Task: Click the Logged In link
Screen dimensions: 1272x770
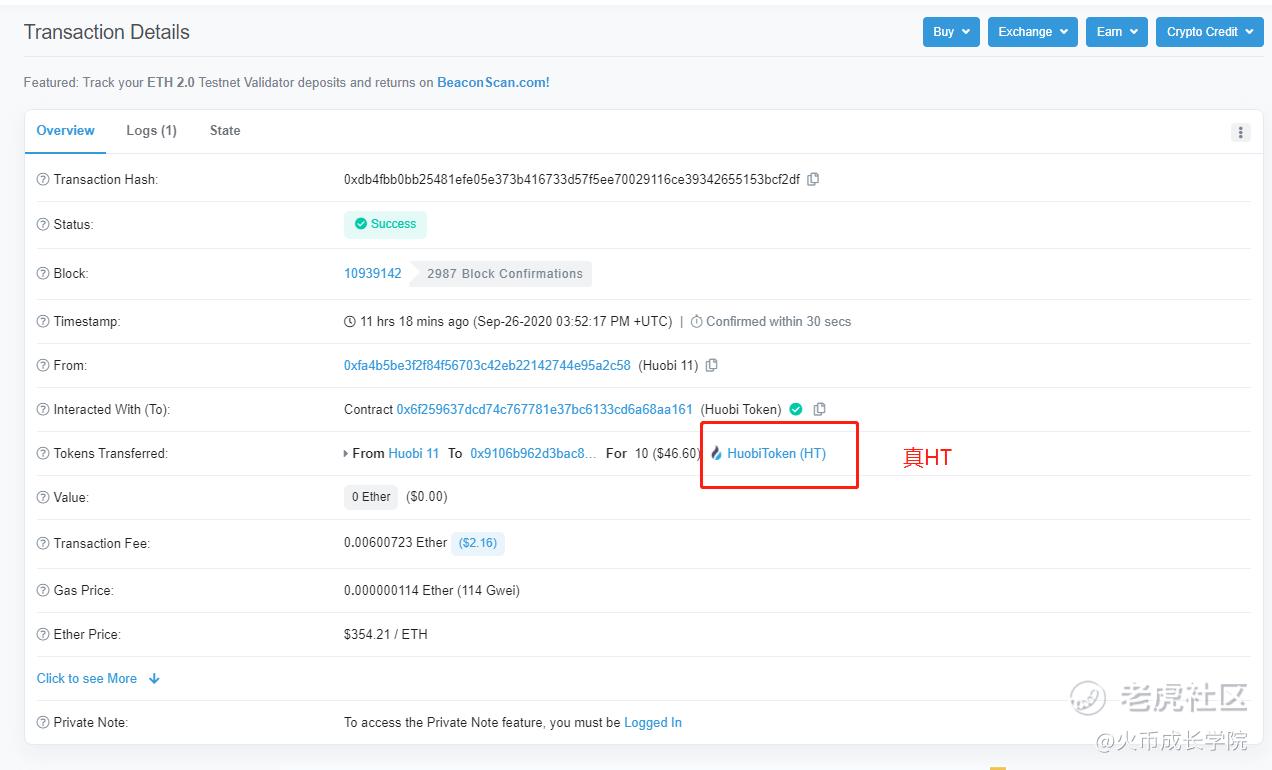Action: coord(653,722)
